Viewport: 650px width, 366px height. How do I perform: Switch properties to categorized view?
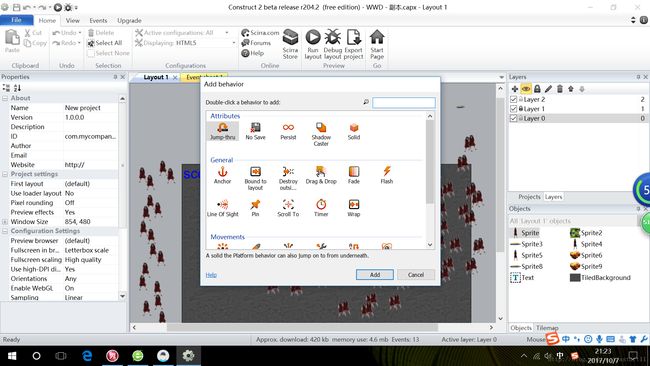[6, 88]
